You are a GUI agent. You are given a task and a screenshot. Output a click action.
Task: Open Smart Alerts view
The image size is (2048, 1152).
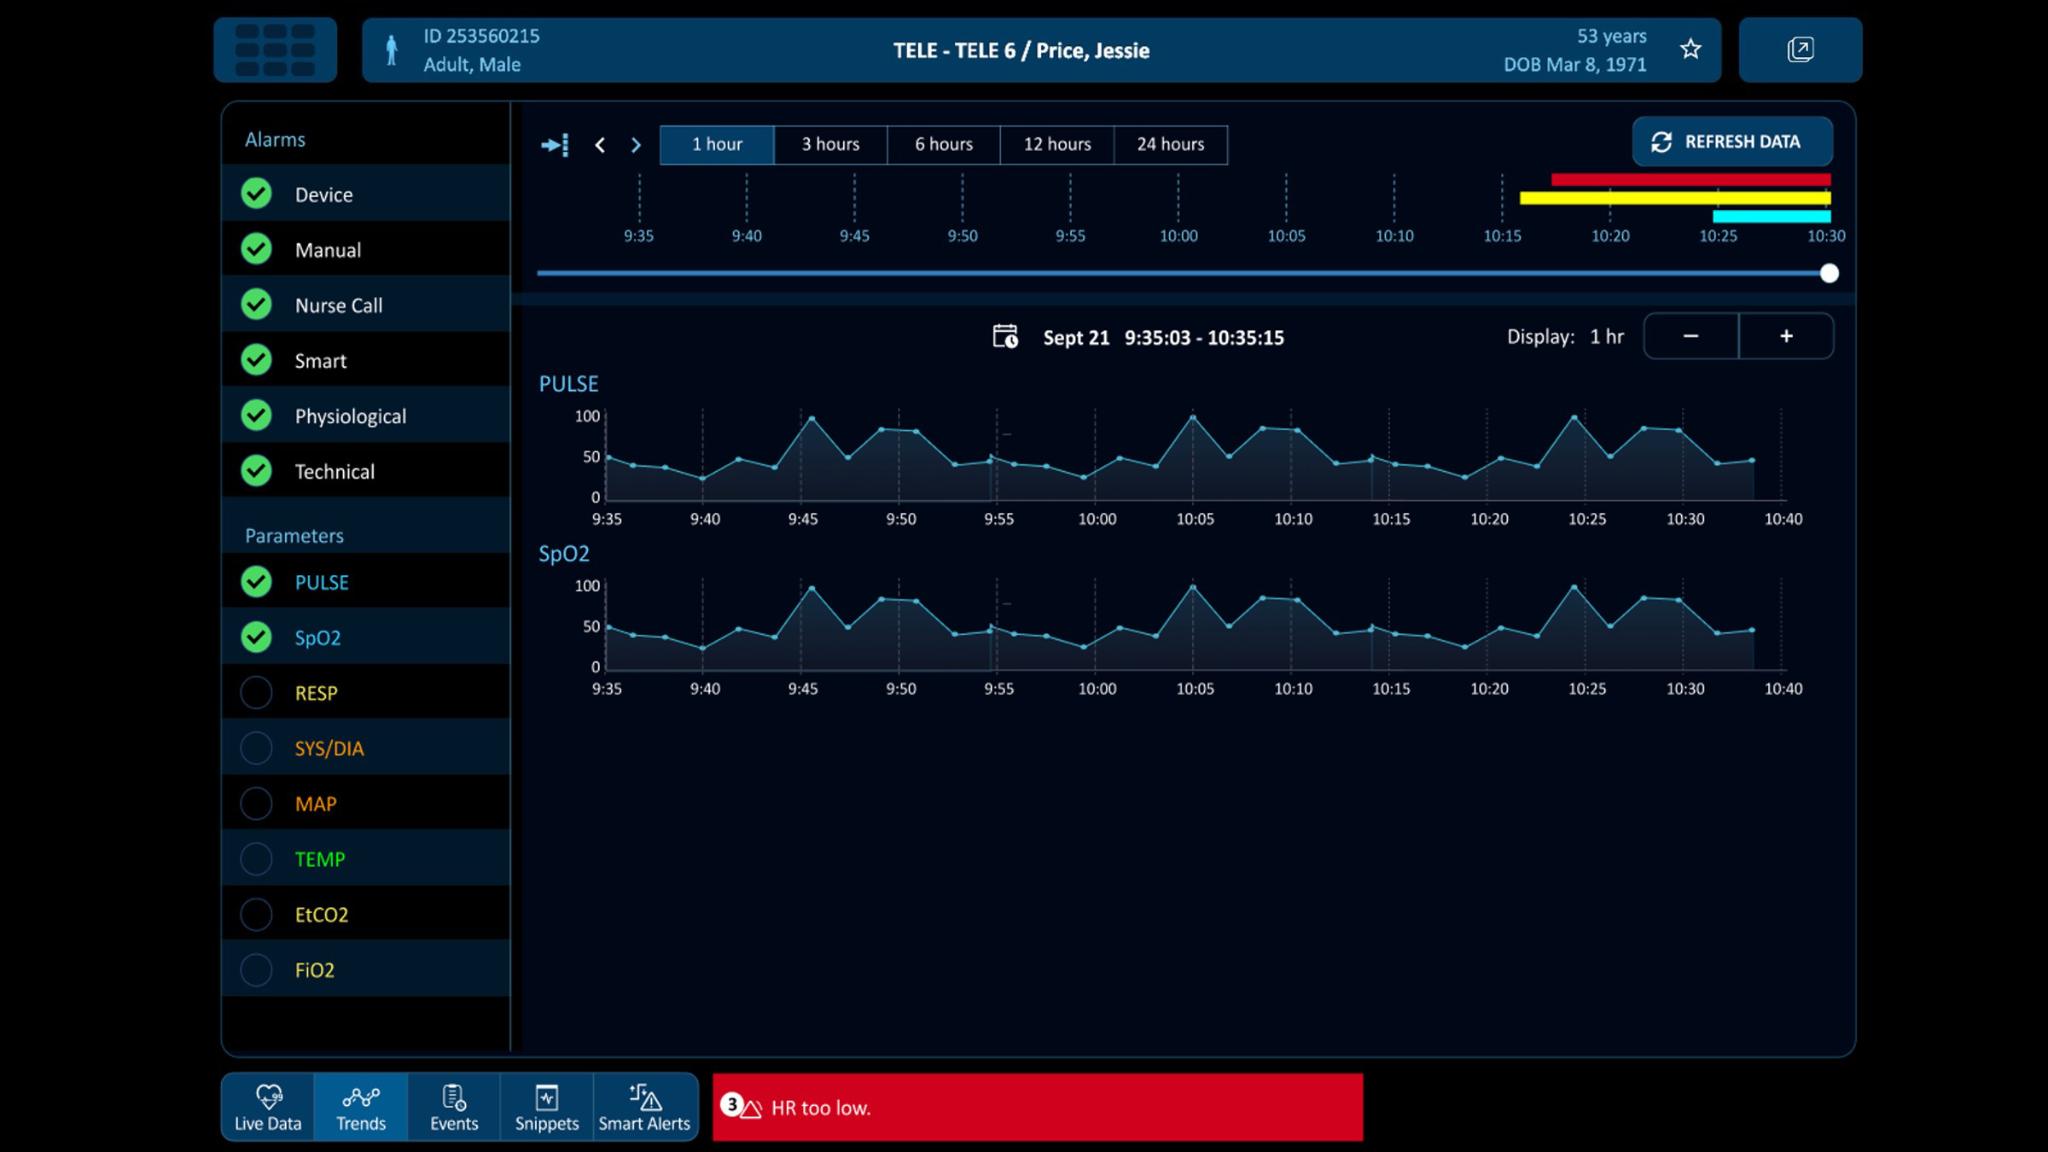[644, 1107]
